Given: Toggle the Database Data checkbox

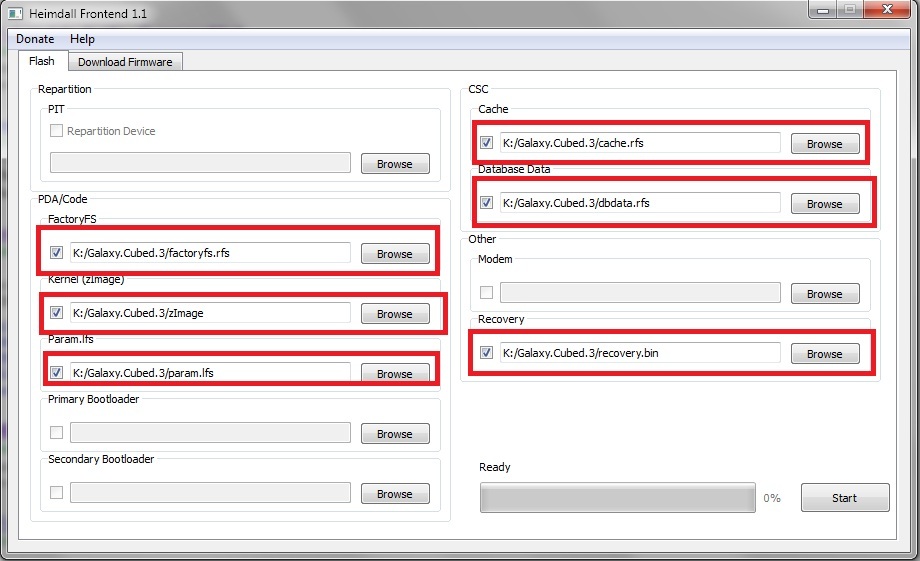Looking at the screenshot, I should coord(487,203).
